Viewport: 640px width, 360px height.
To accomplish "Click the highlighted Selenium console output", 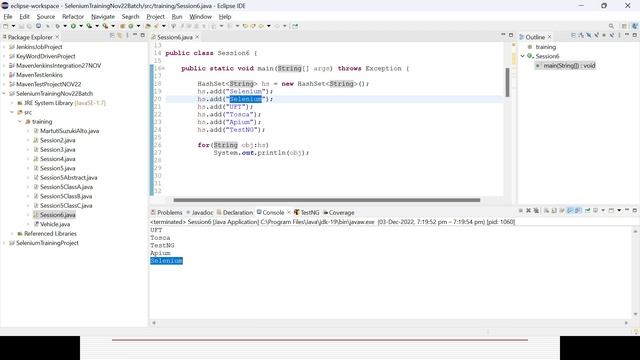I will coord(166,261).
